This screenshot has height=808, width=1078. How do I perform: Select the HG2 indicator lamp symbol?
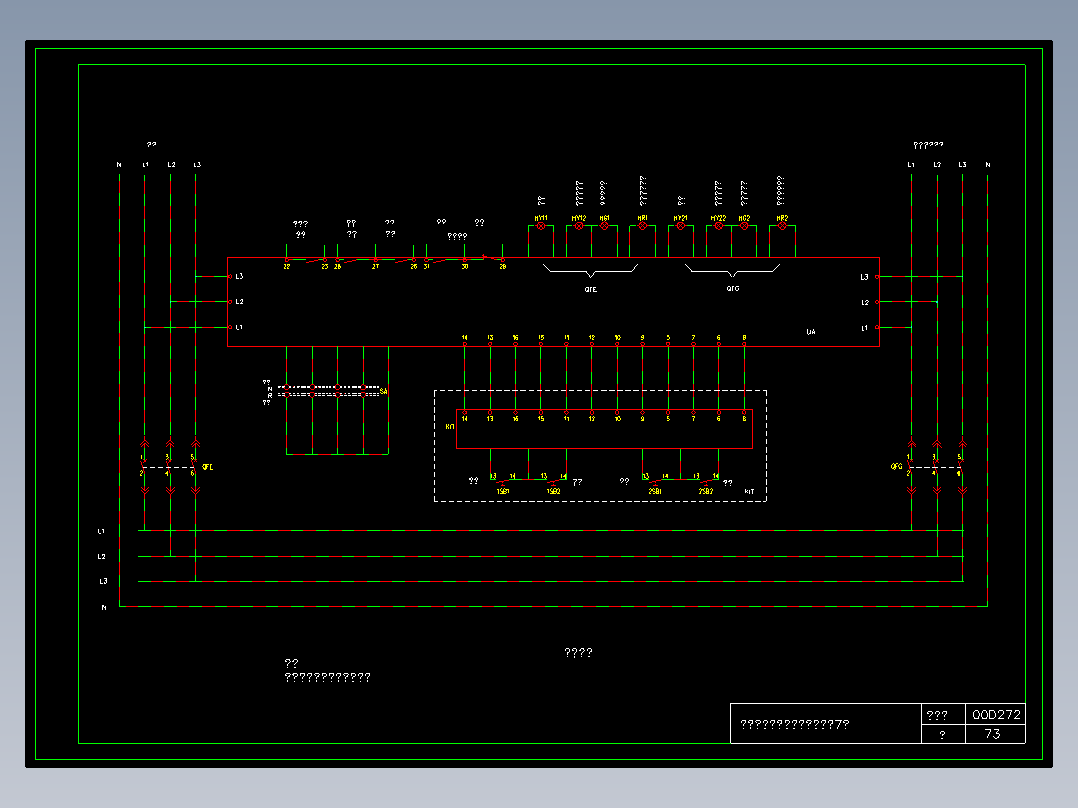pyautogui.click(x=744, y=226)
